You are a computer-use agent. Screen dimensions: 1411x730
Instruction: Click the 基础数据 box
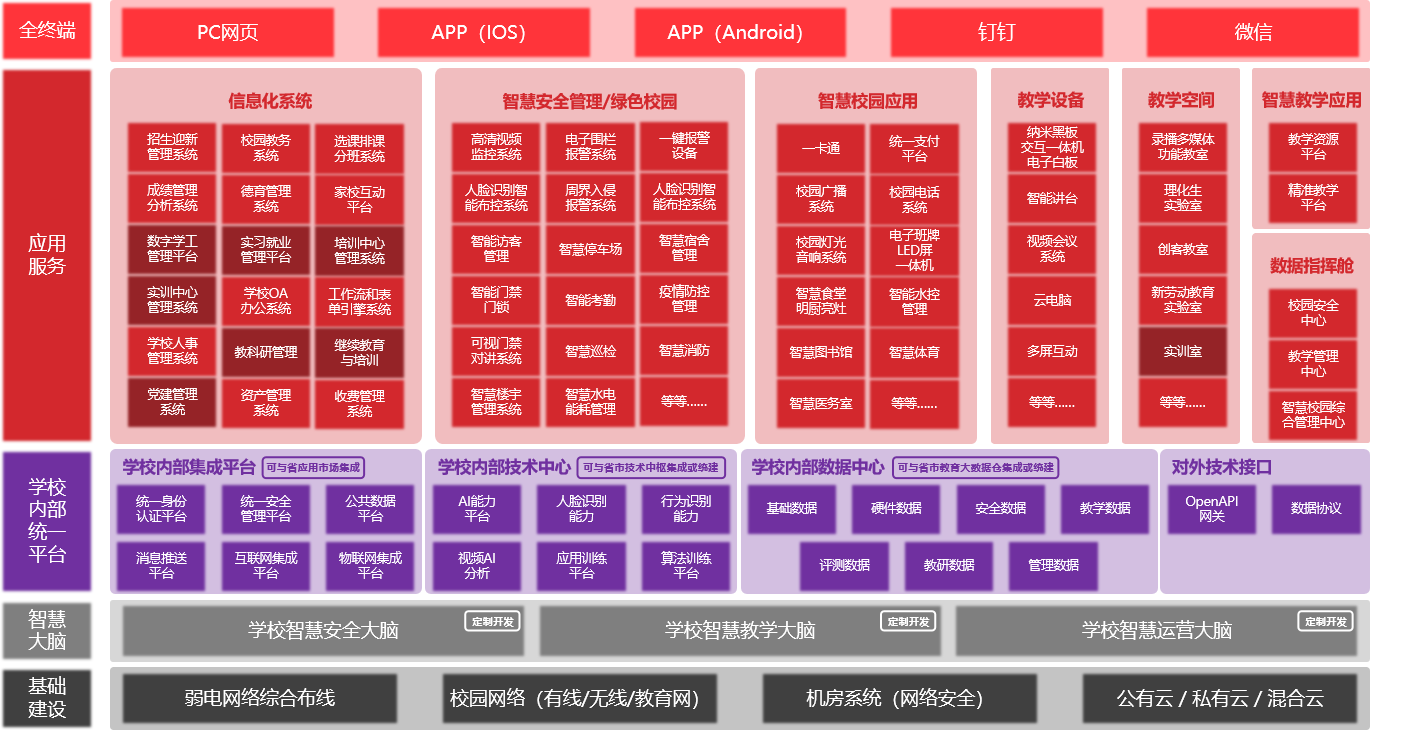(x=792, y=509)
